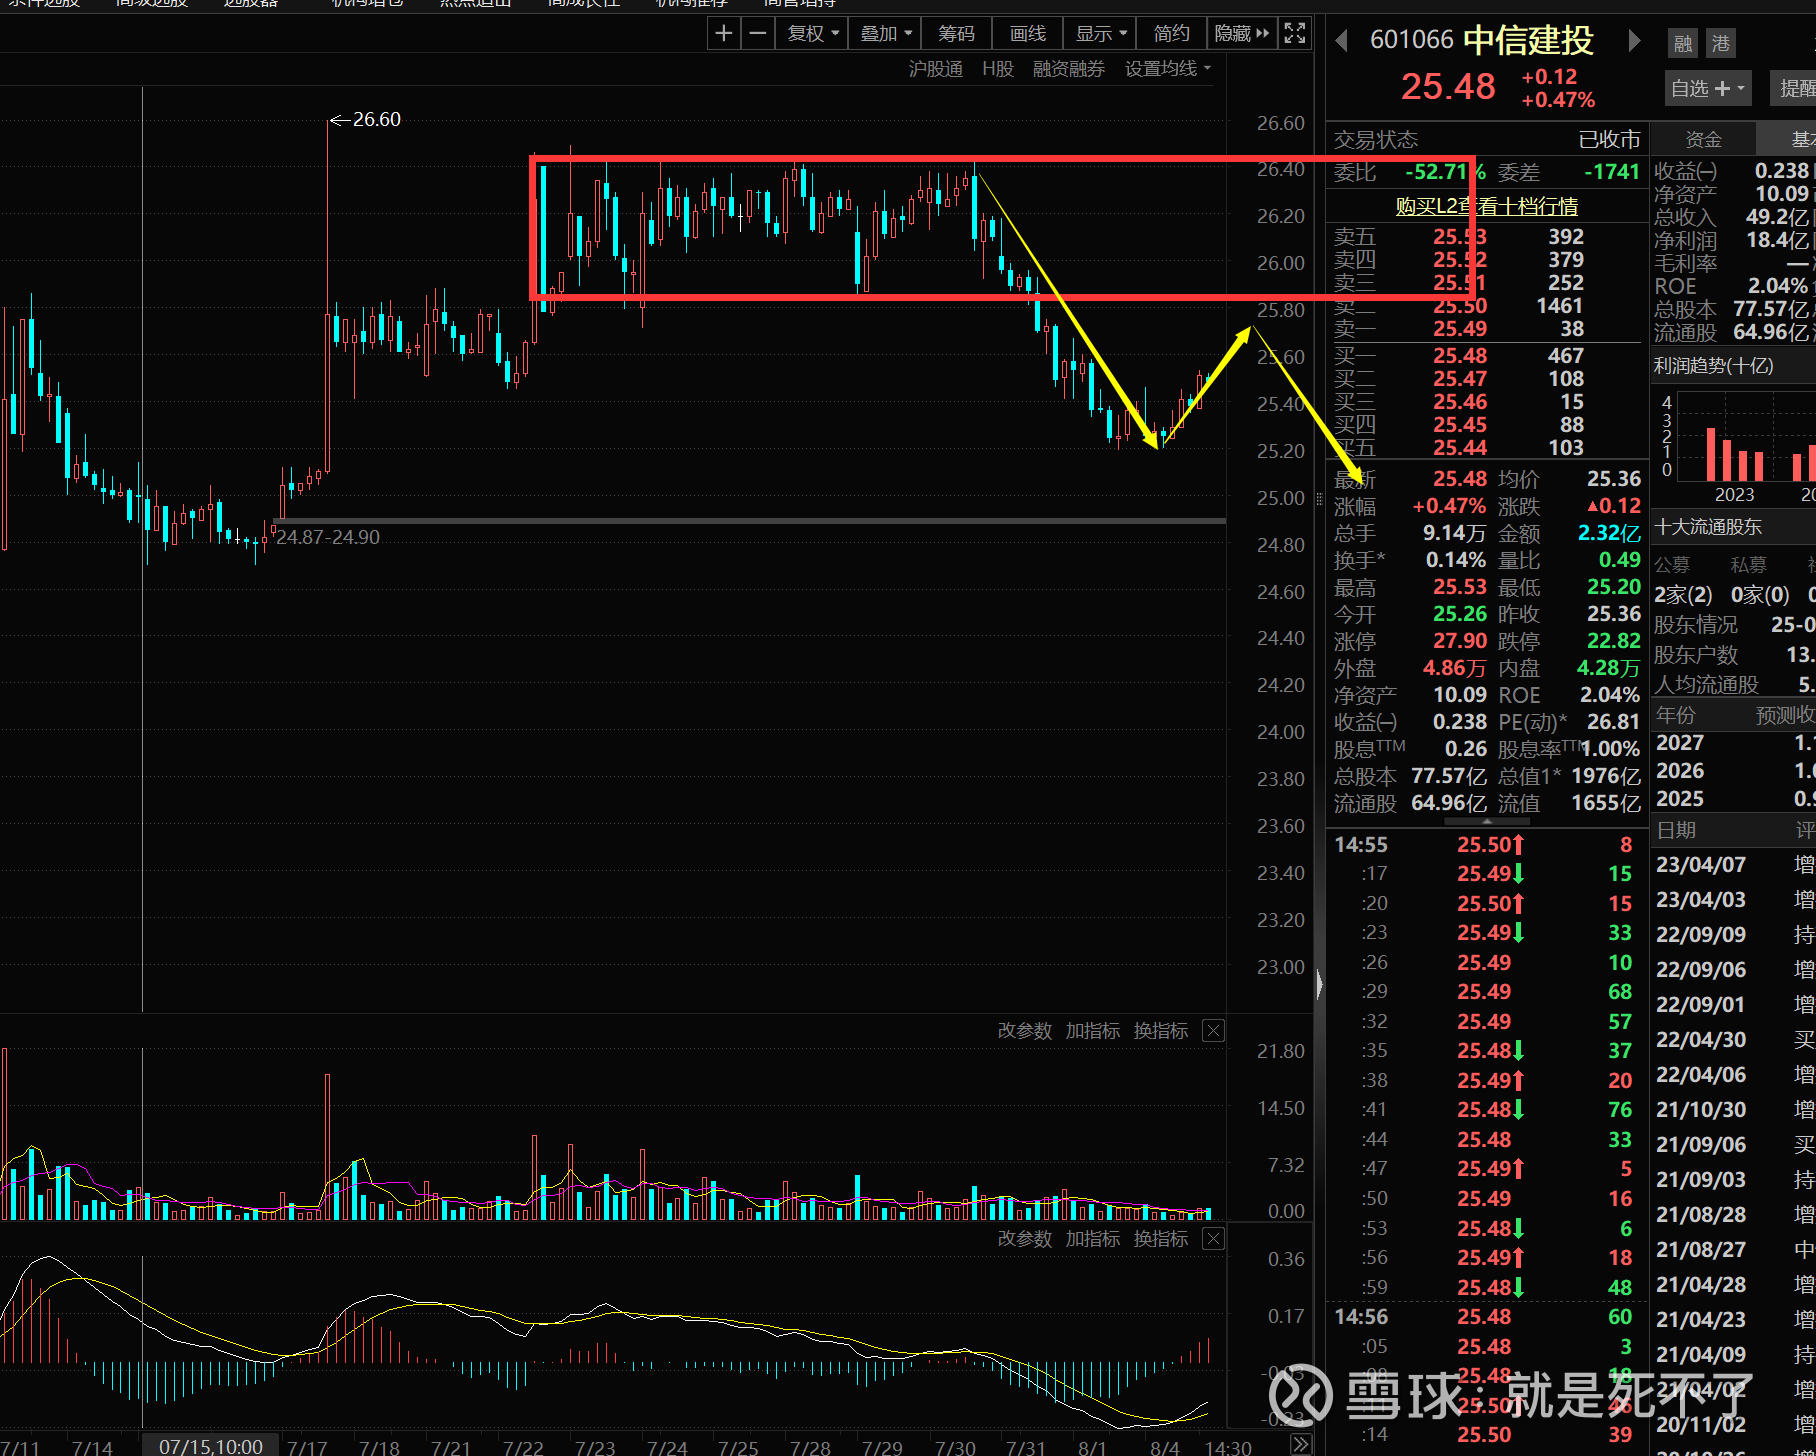Click the 14:55 25.50 trade row

tap(1485, 845)
